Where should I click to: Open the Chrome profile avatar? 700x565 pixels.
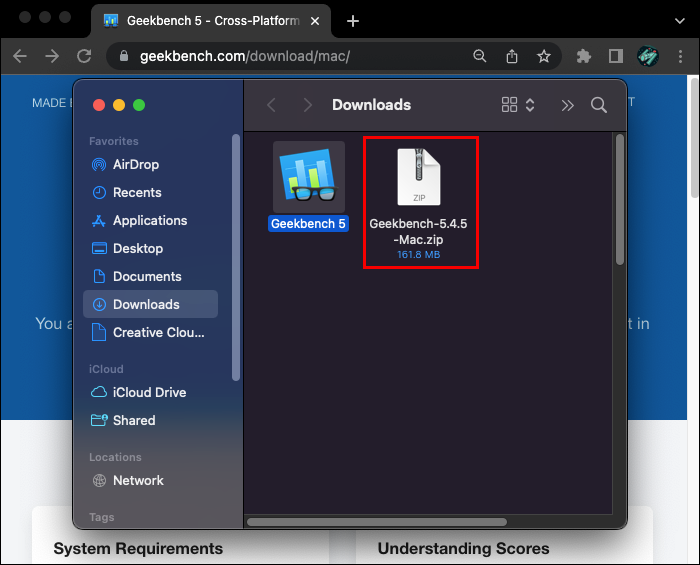648,56
